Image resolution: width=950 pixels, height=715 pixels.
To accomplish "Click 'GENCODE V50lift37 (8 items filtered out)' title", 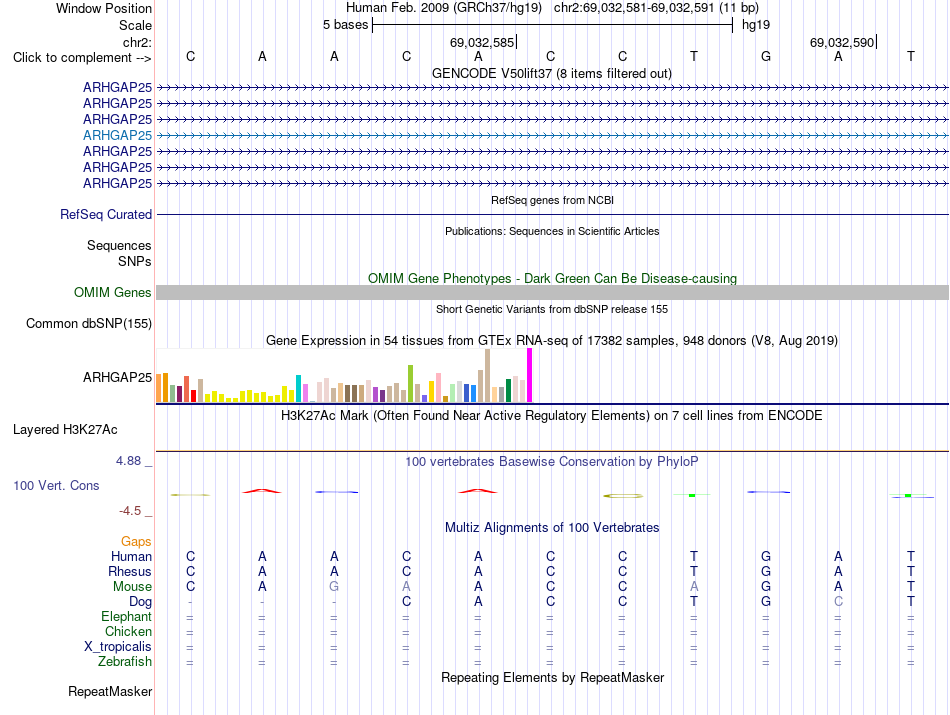I will (x=552, y=73).
